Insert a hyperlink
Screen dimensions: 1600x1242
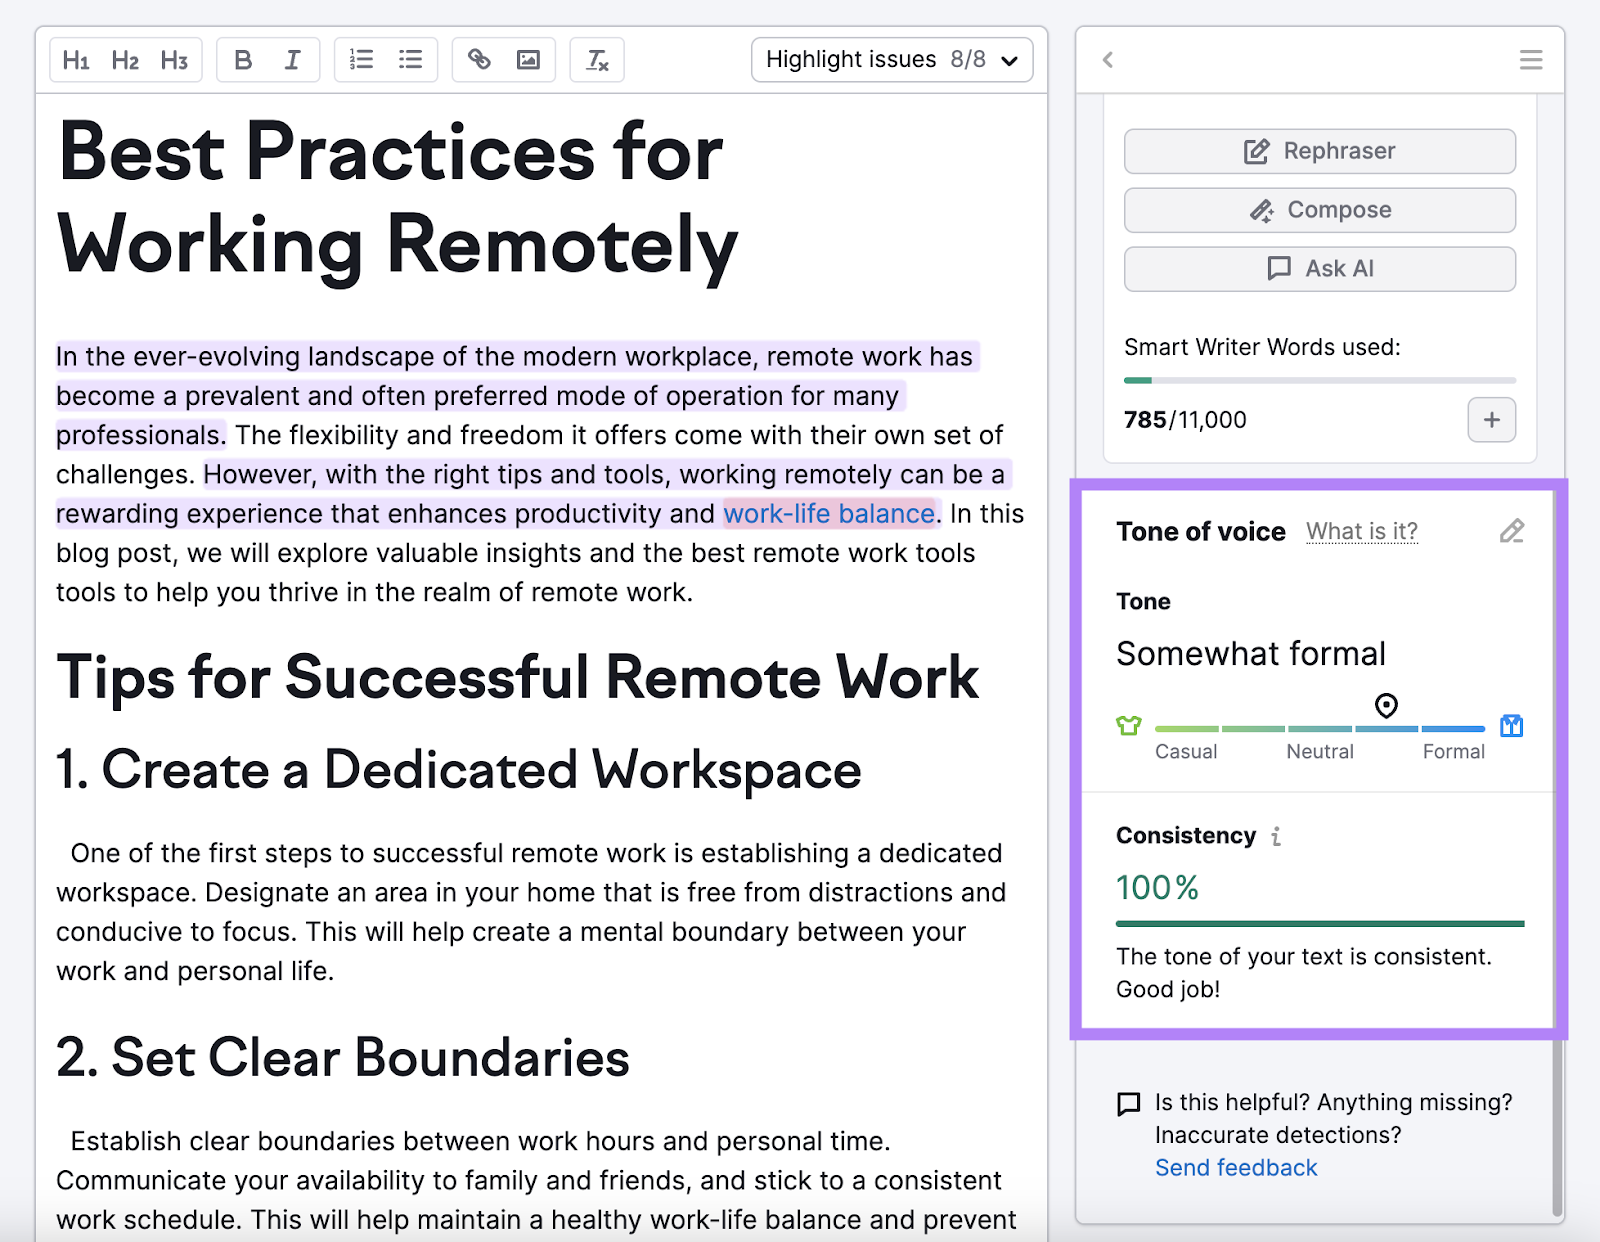coord(479,59)
